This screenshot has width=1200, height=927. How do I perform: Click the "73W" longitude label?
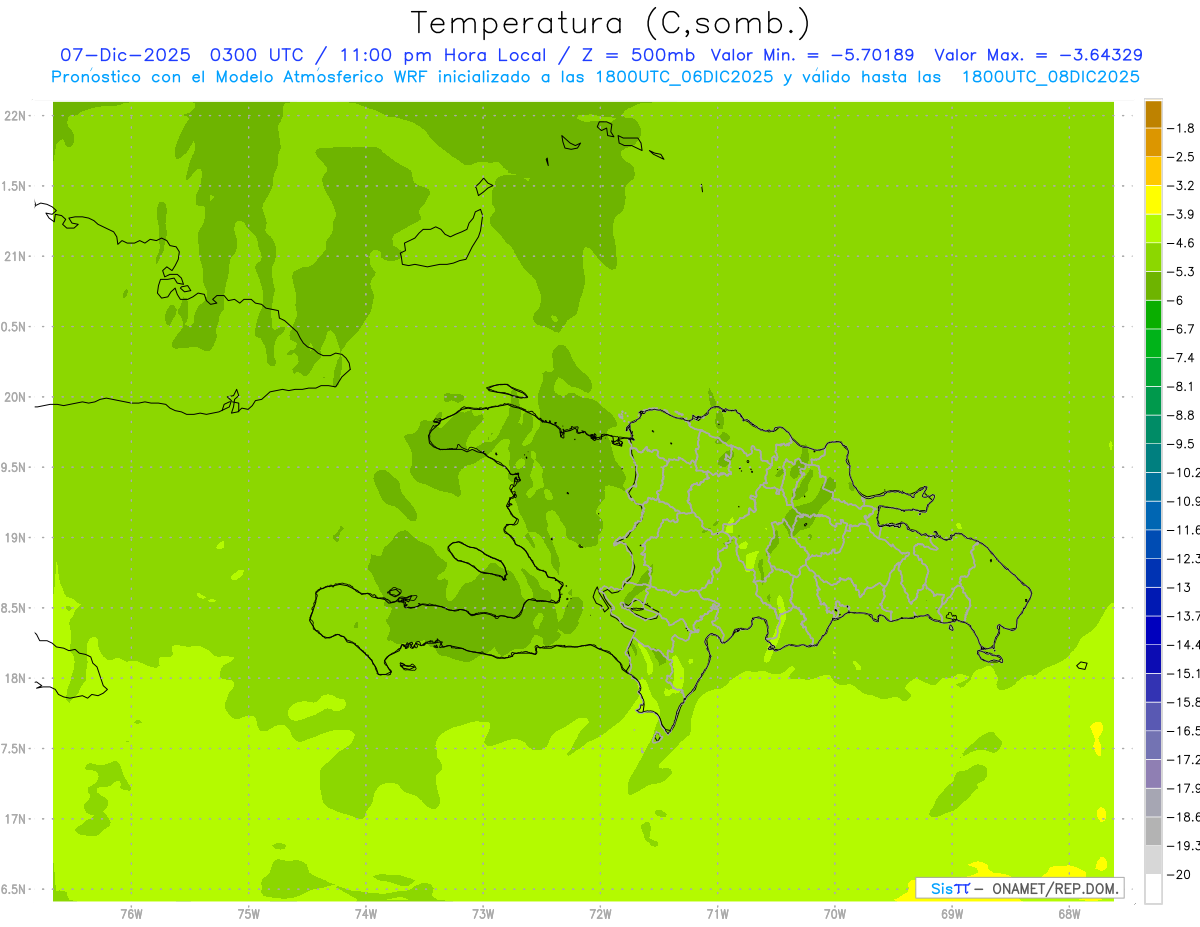483,914
